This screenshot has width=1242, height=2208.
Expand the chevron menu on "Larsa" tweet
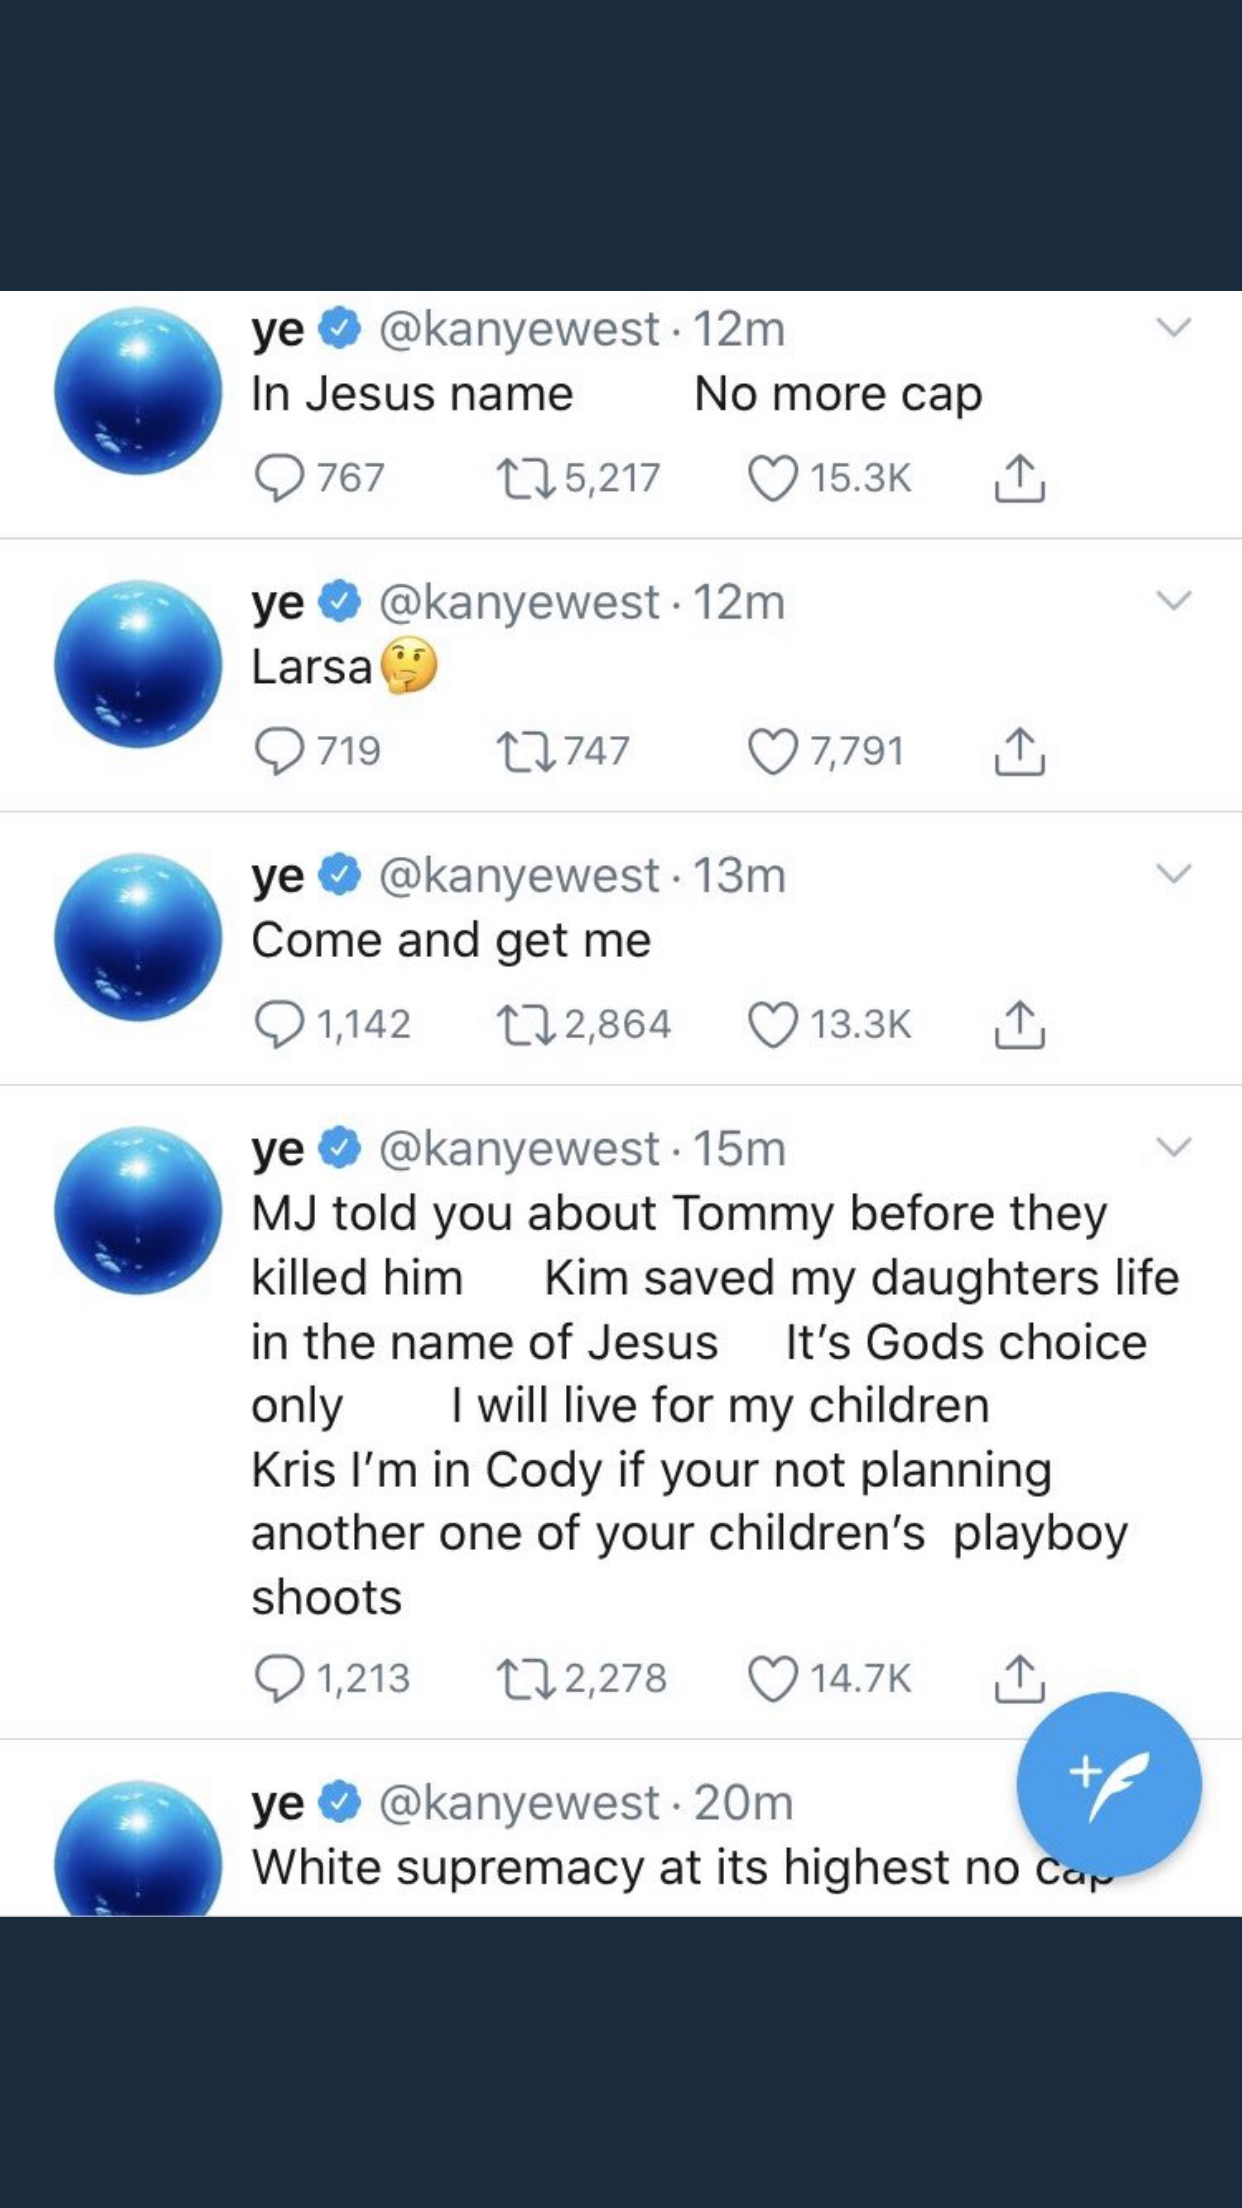coord(1173,600)
